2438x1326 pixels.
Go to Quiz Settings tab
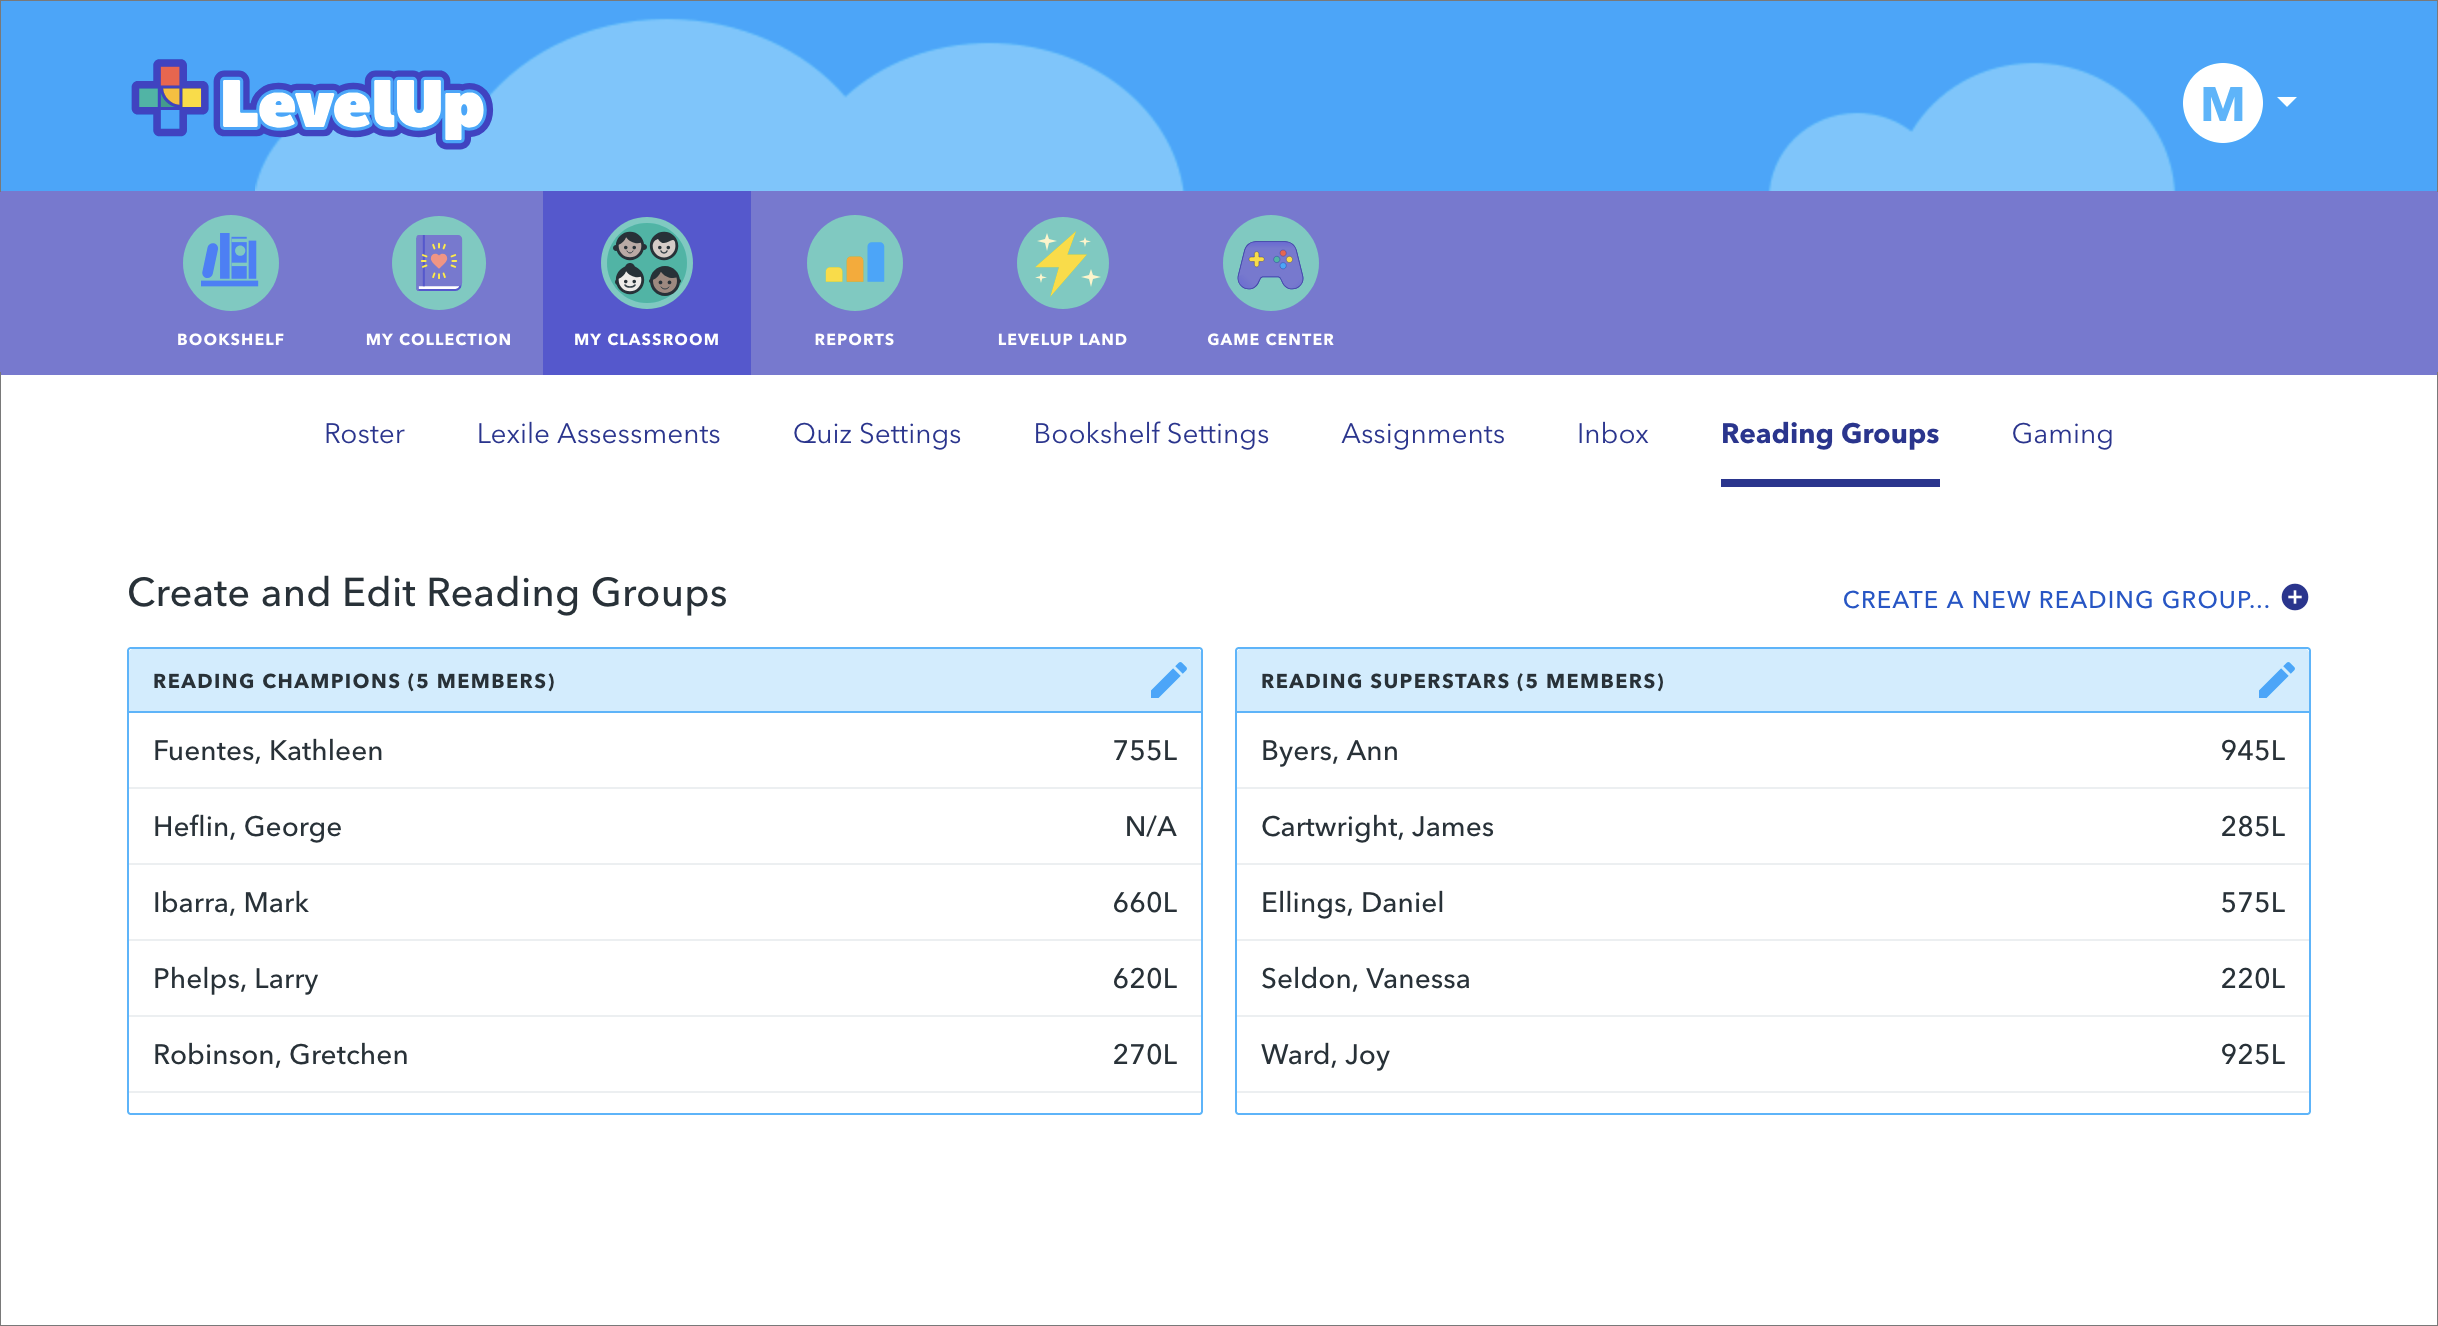876,434
